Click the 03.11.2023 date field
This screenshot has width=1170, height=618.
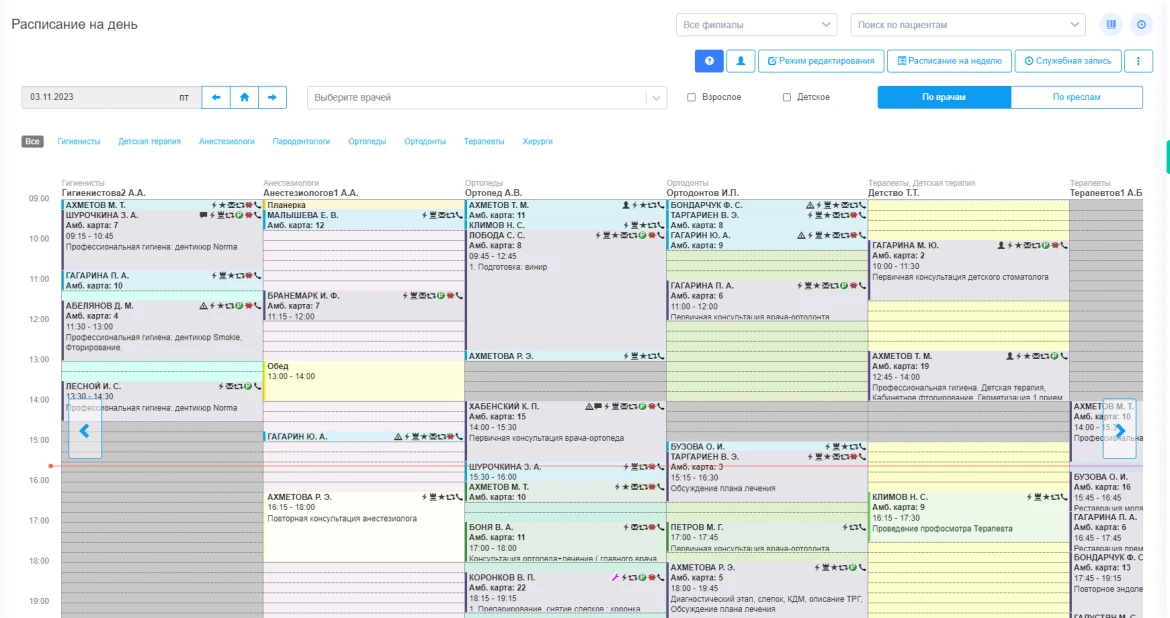coord(100,97)
